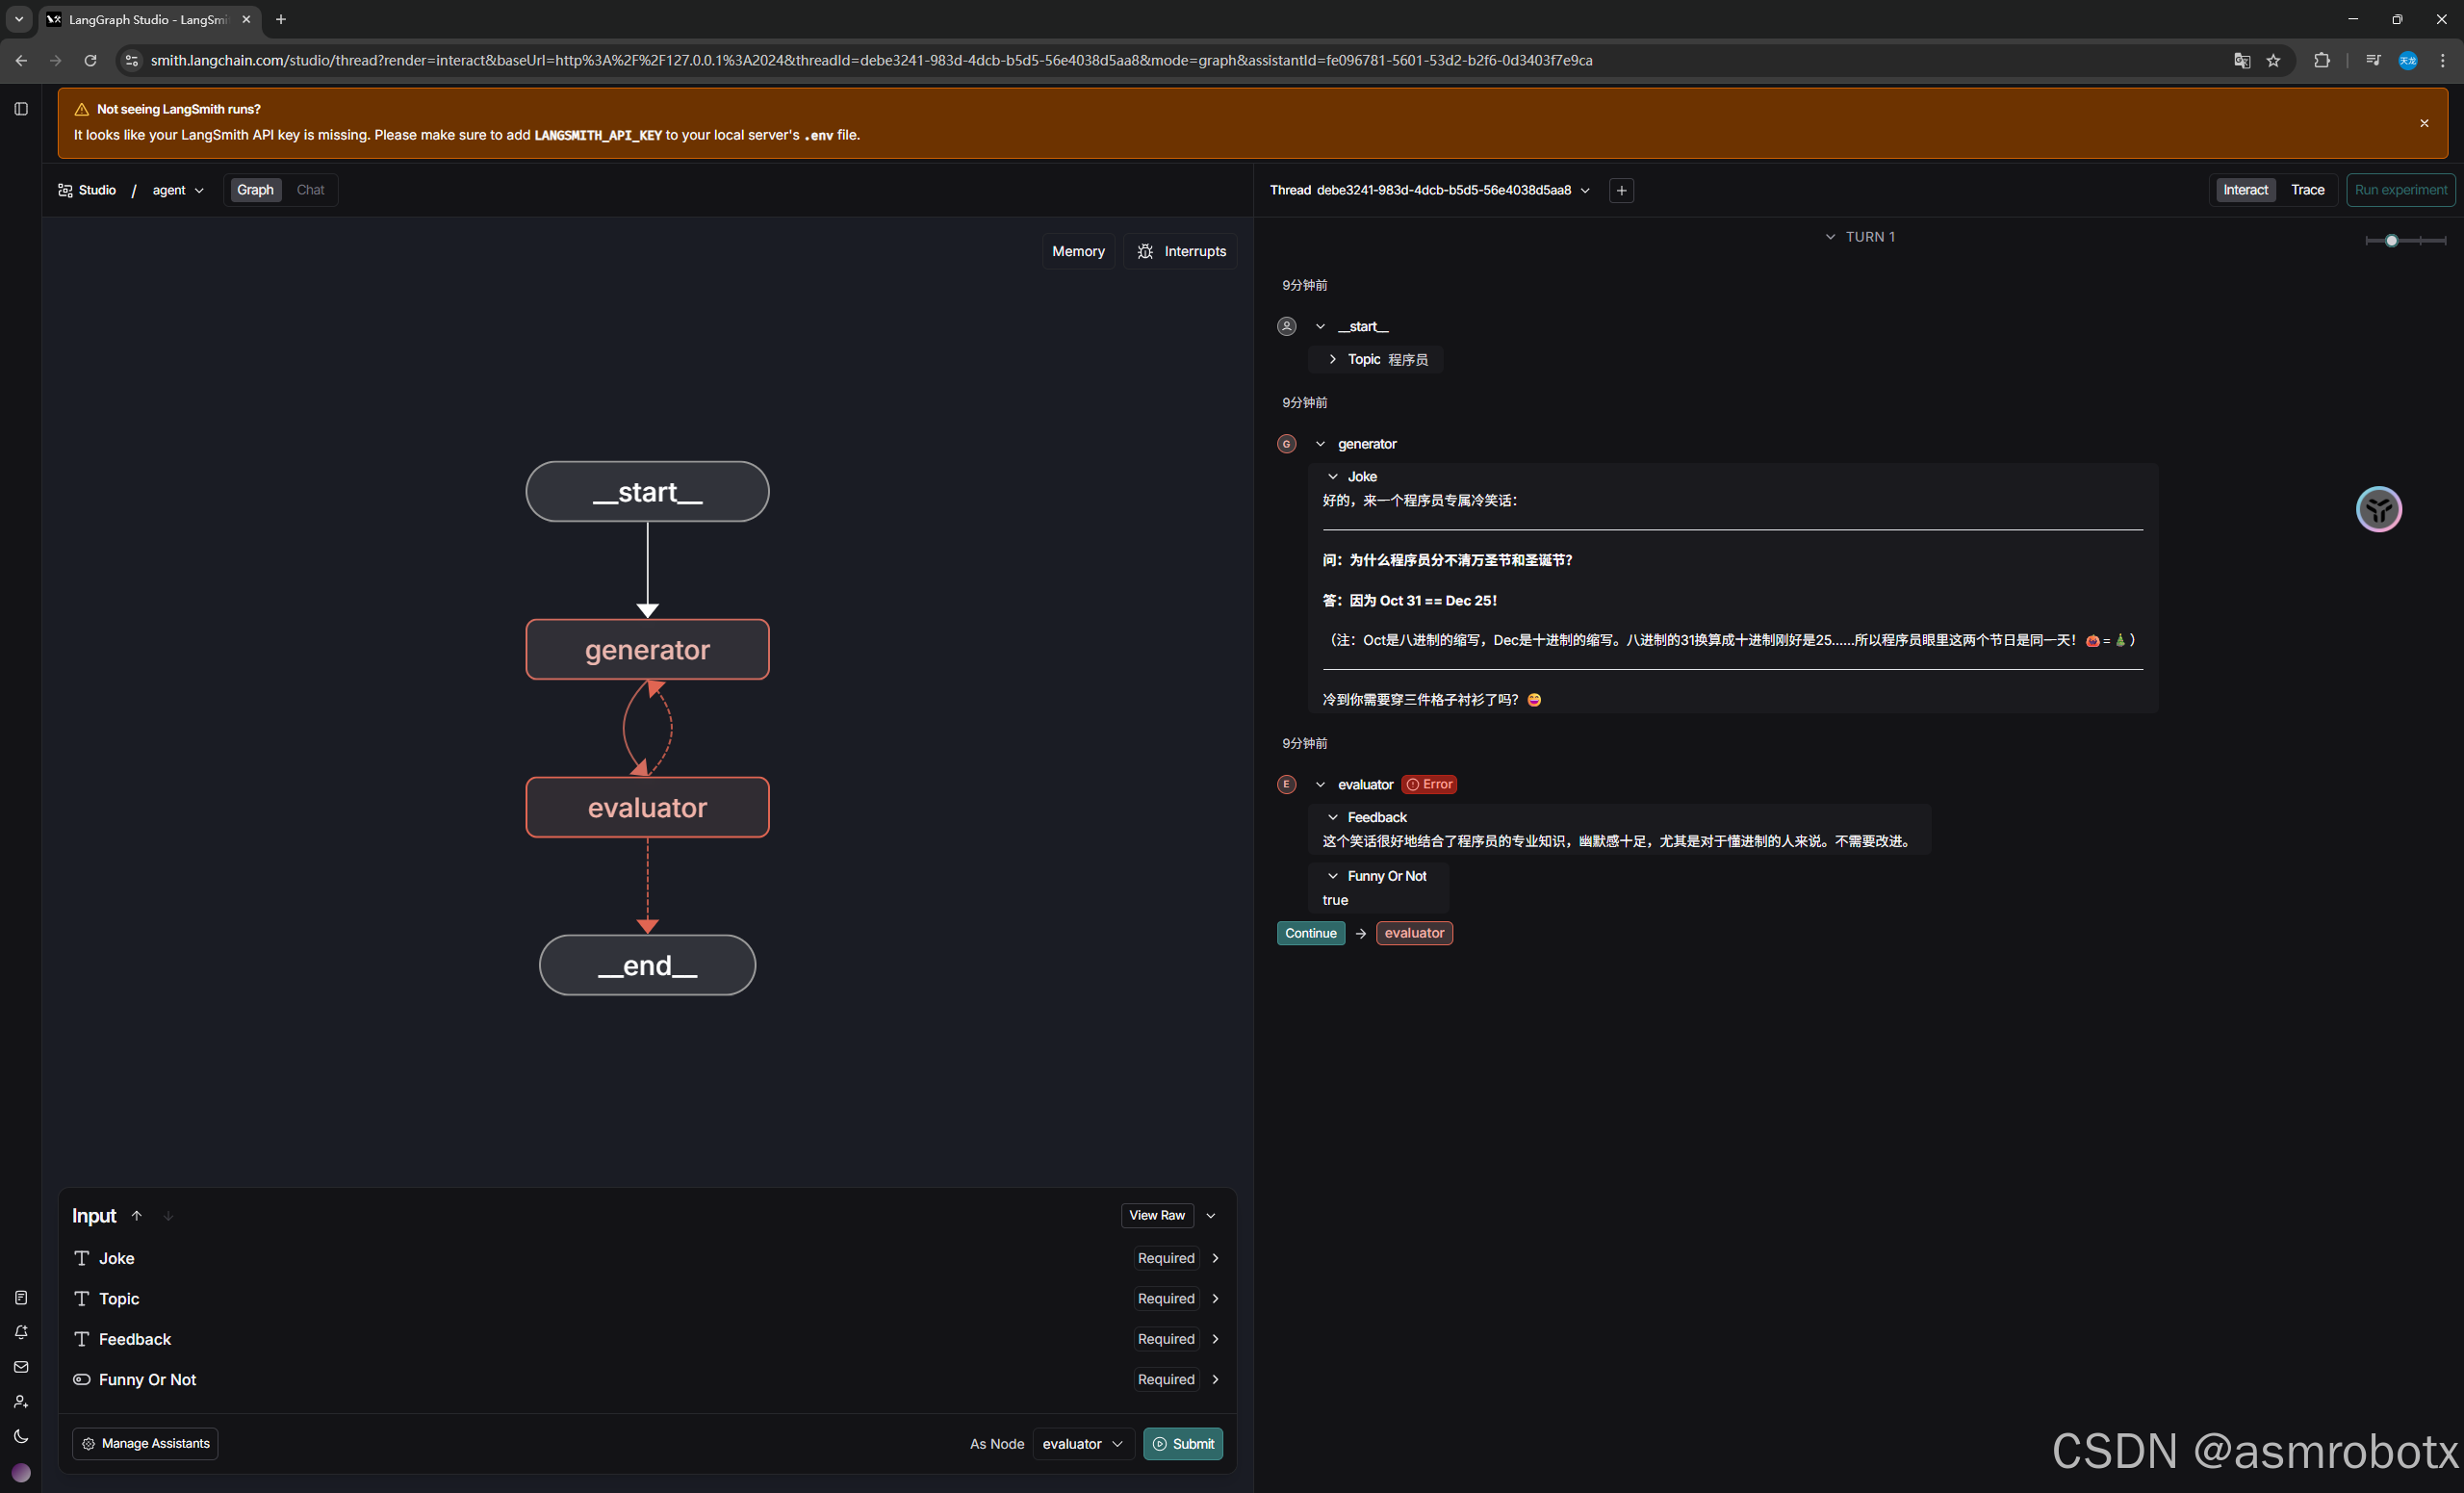
Task: Click the invite user icon in sidebar
Action: pos(21,1401)
